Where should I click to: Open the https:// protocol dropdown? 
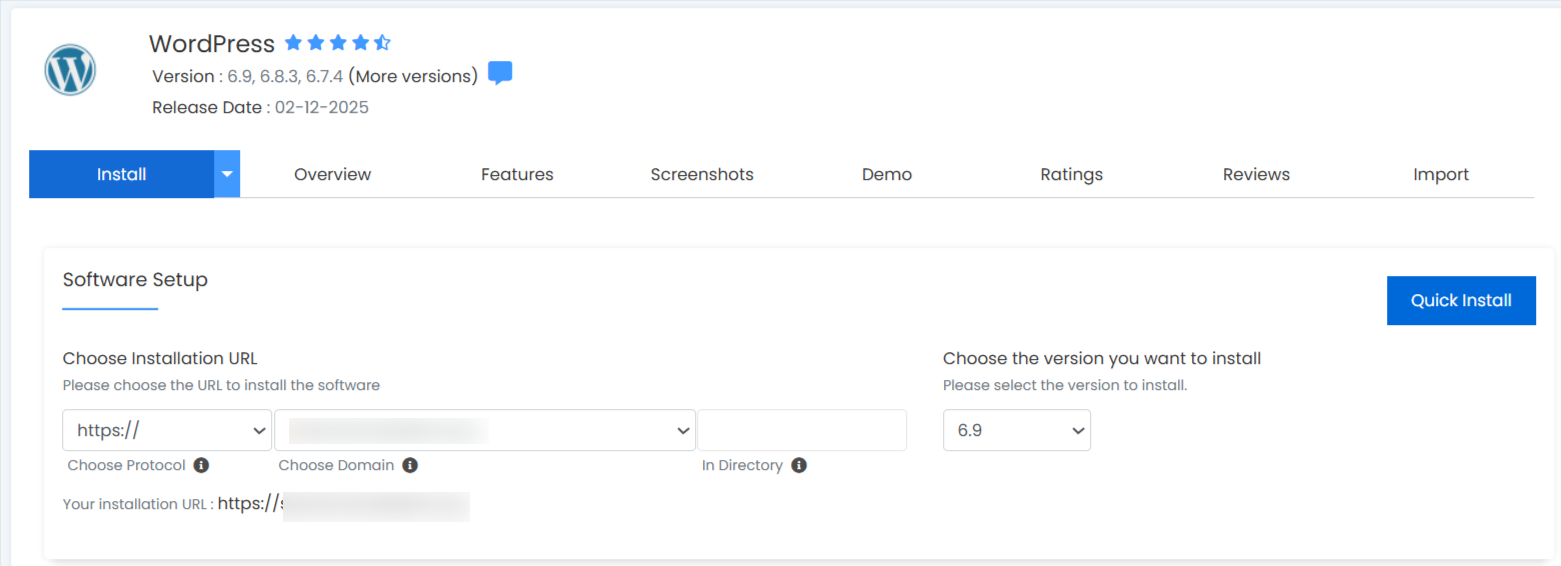(x=167, y=430)
